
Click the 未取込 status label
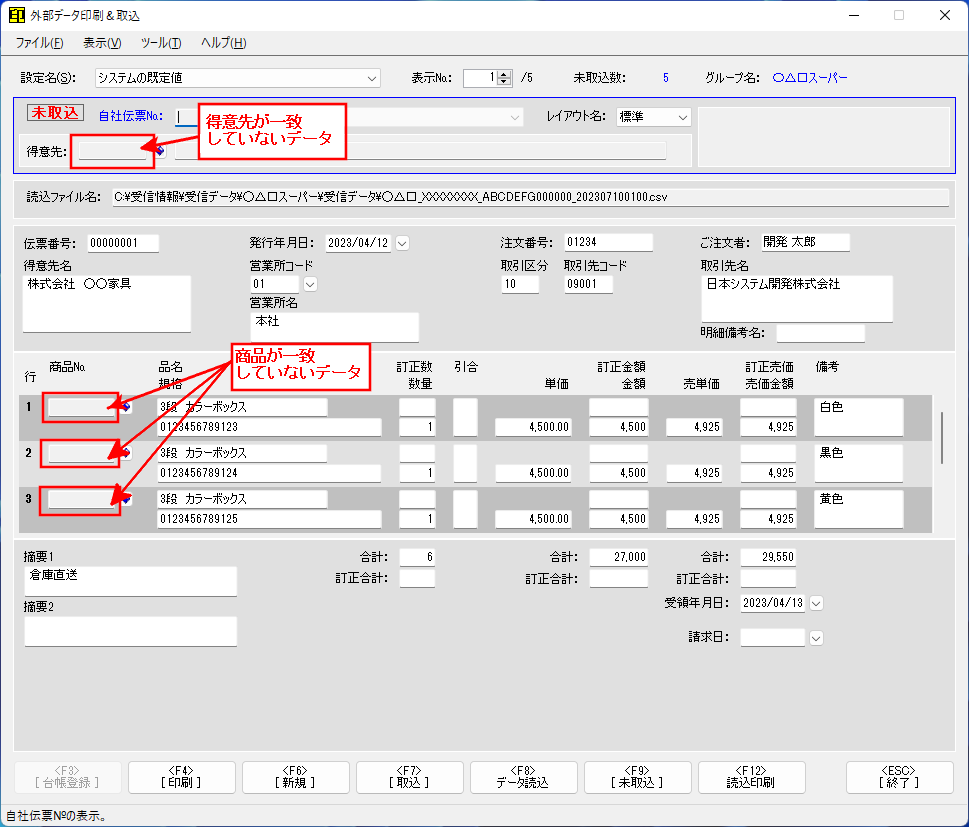55,113
